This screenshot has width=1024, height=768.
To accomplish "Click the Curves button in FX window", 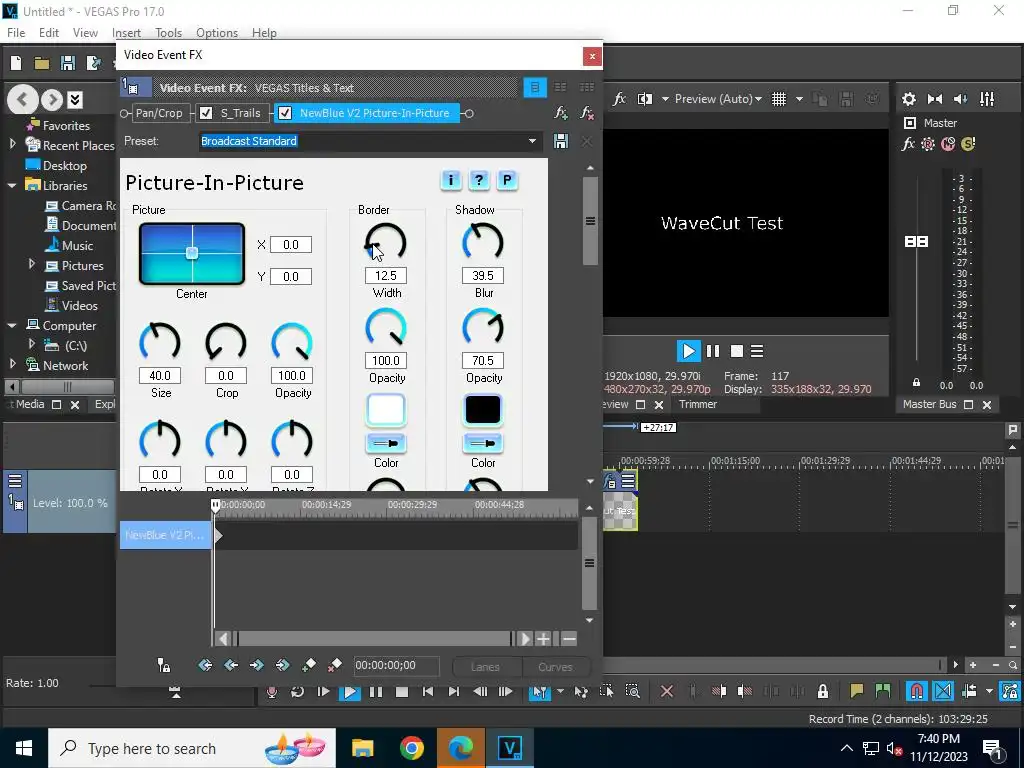I will [555, 667].
